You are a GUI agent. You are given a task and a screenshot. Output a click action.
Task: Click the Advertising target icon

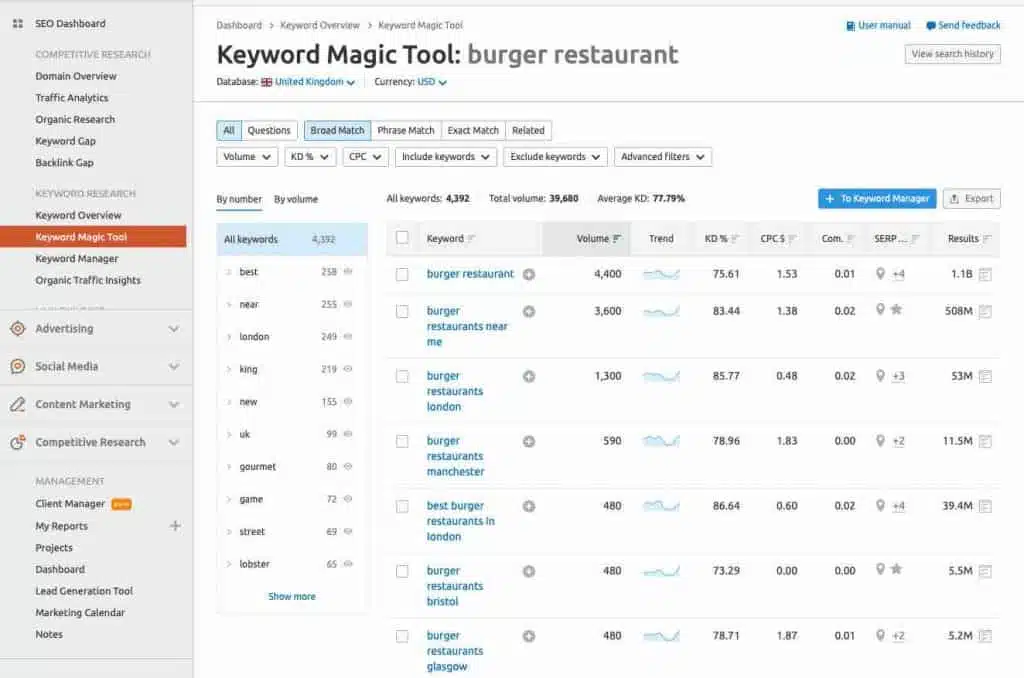click(18, 329)
